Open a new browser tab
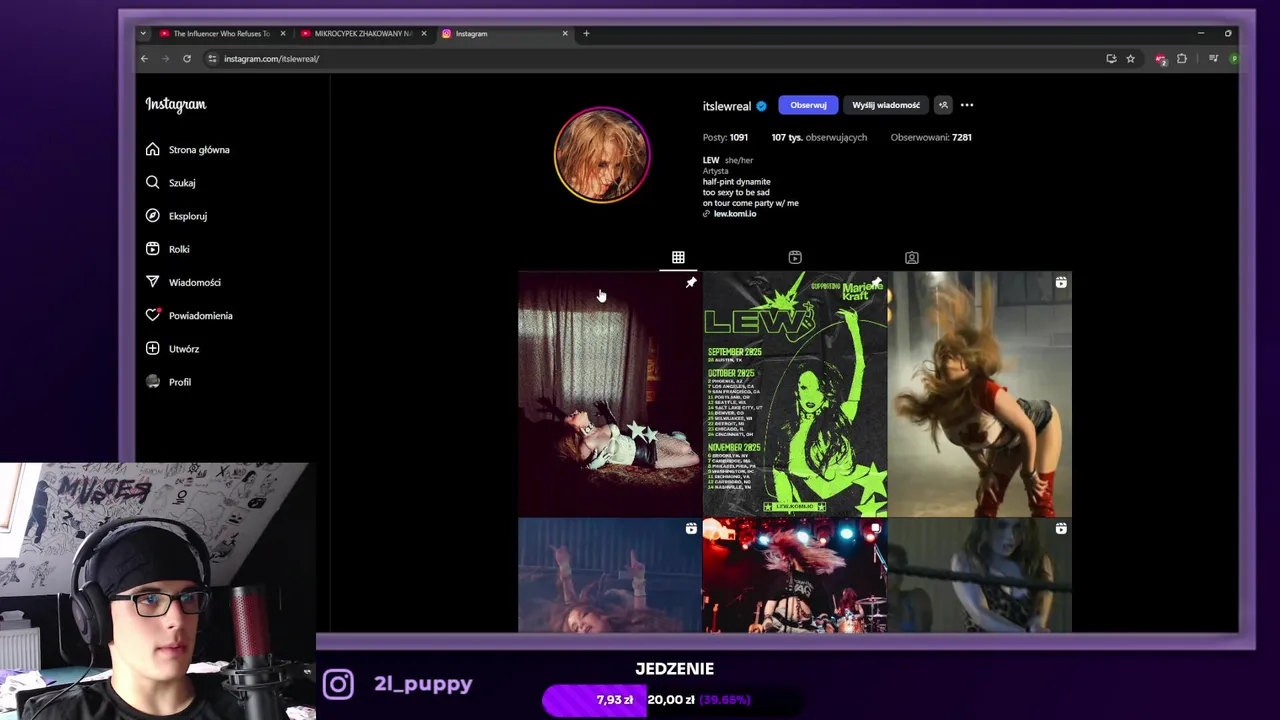Viewport: 1280px width, 720px height. point(586,34)
